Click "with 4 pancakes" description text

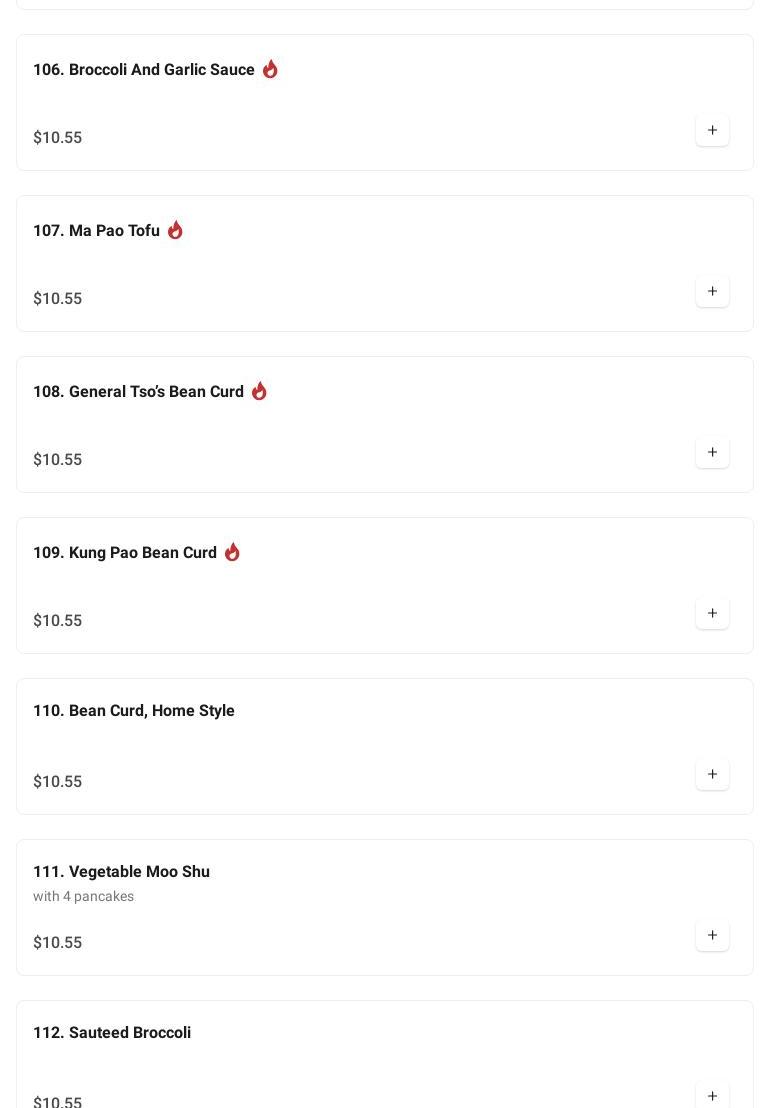pos(83,896)
